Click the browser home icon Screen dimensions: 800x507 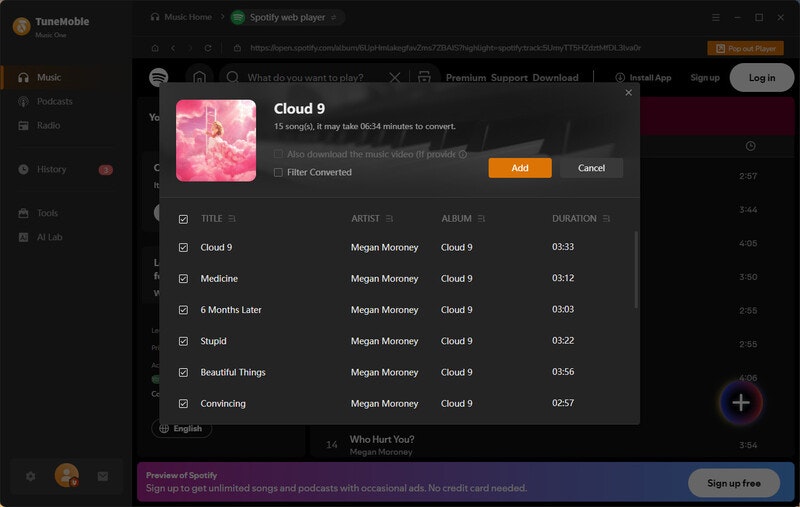pyautogui.click(x=155, y=48)
